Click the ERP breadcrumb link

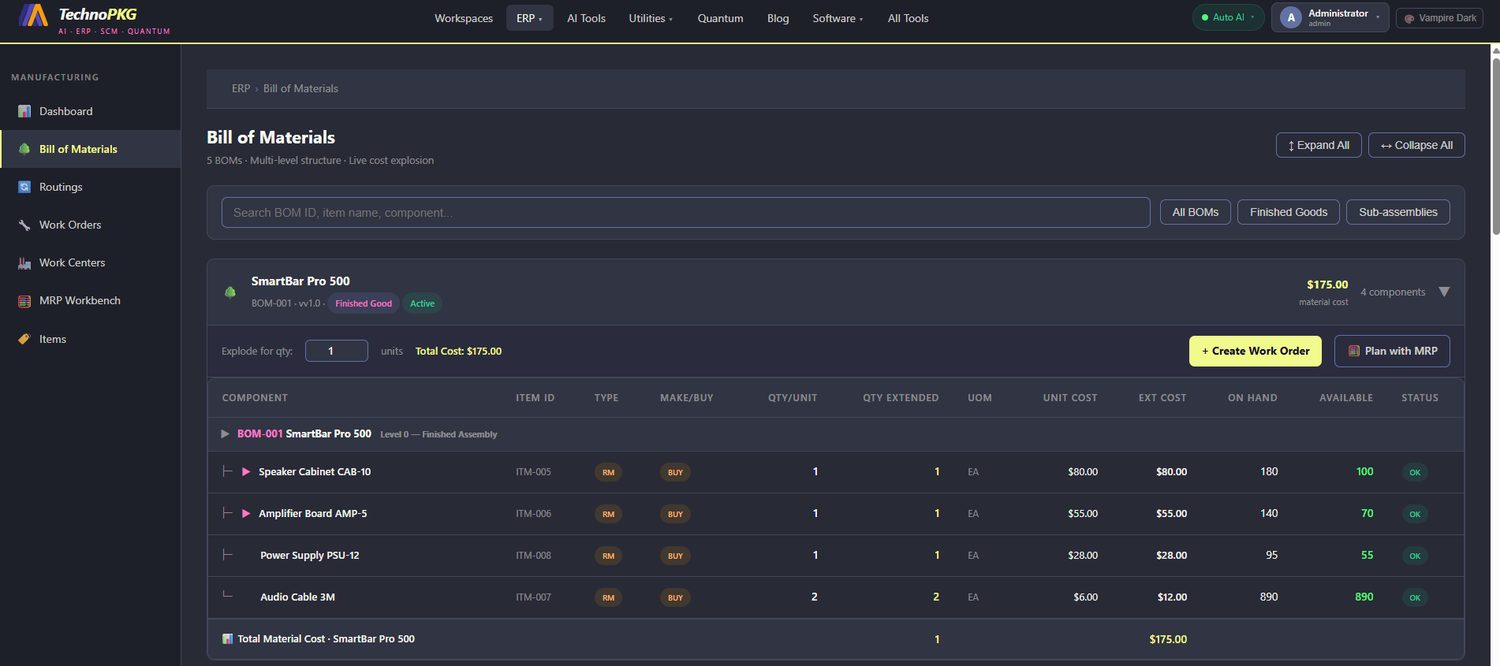coord(241,89)
